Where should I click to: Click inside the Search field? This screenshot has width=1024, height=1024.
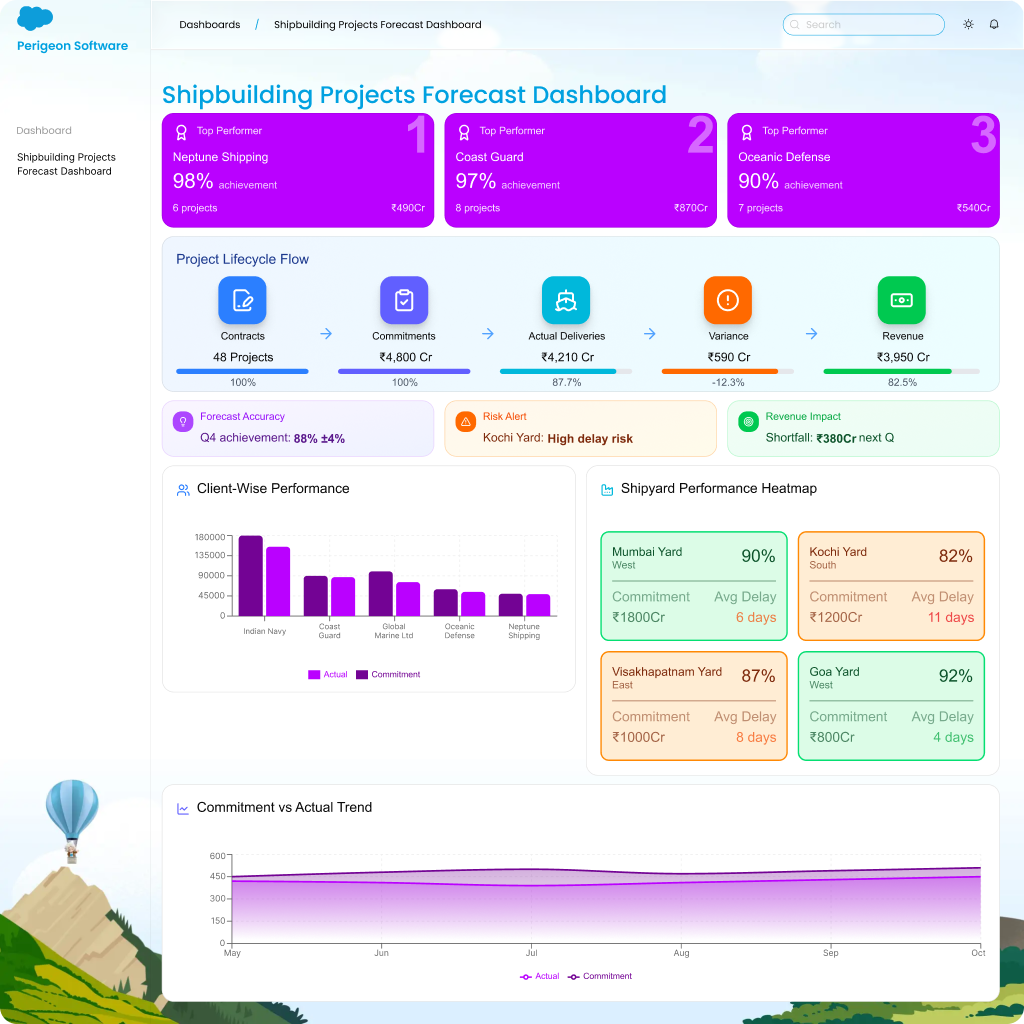pyautogui.click(x=864, y=25)
